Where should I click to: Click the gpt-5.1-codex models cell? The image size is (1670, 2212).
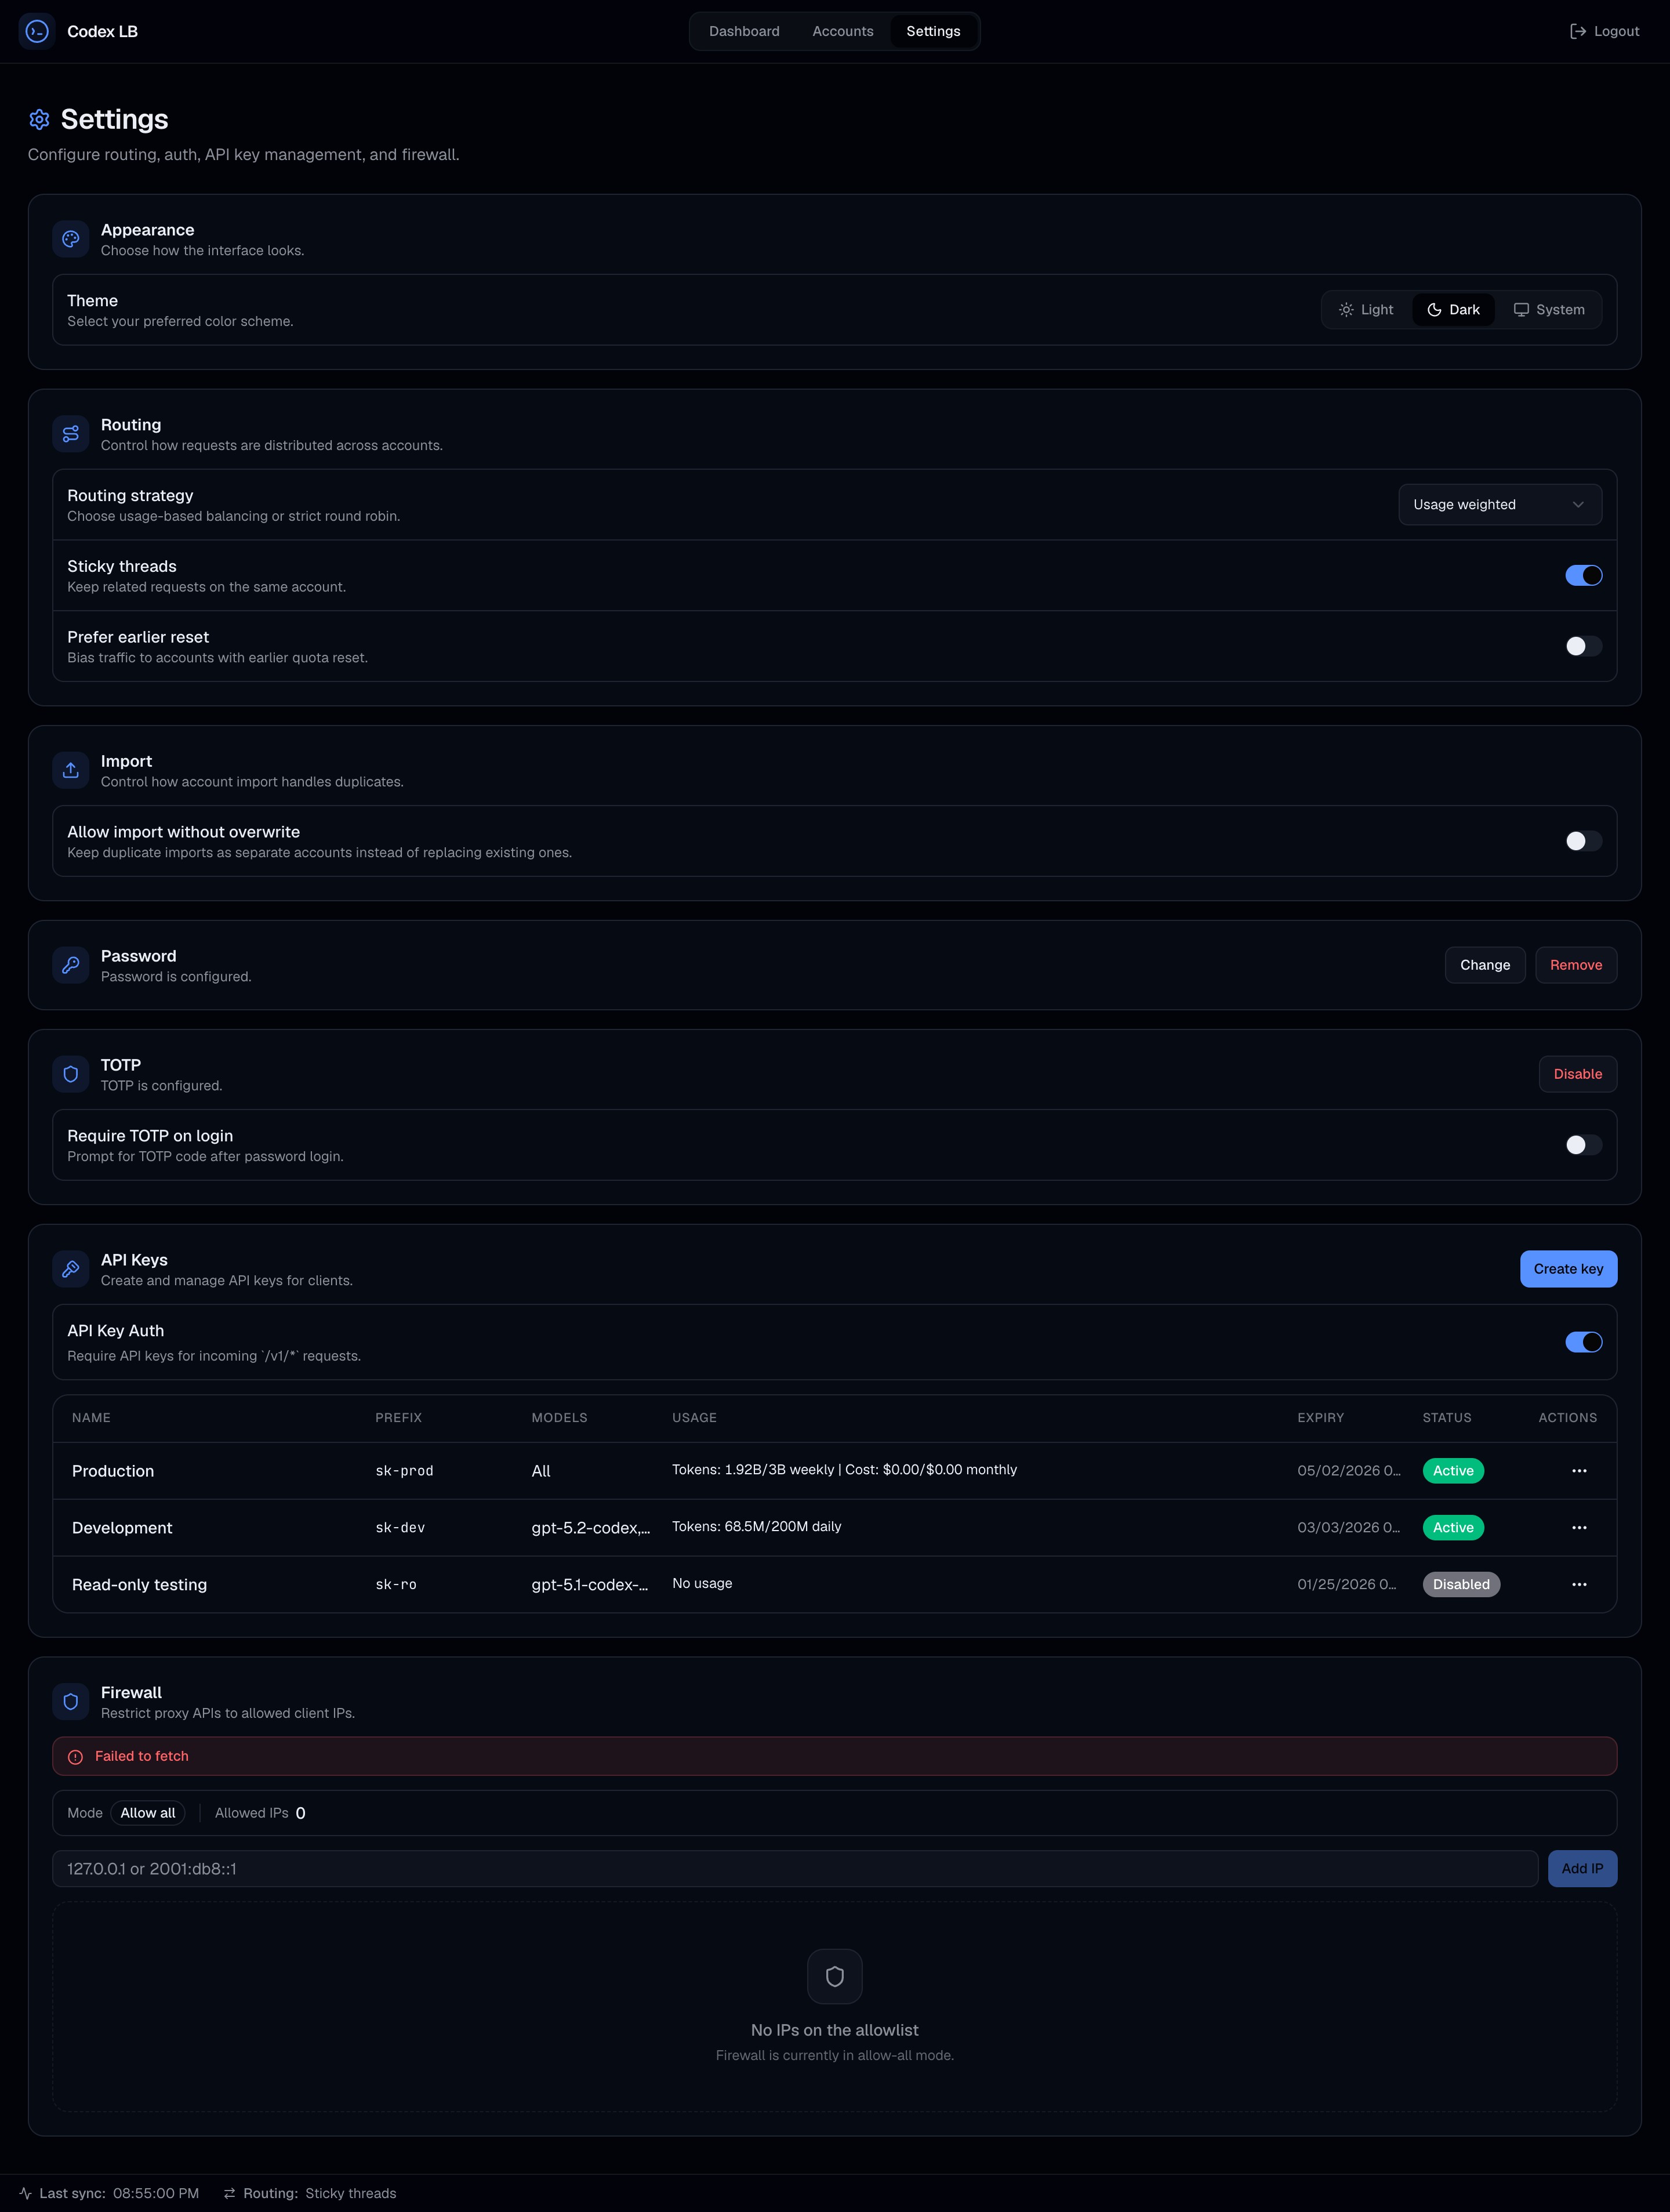(589, 1585)
